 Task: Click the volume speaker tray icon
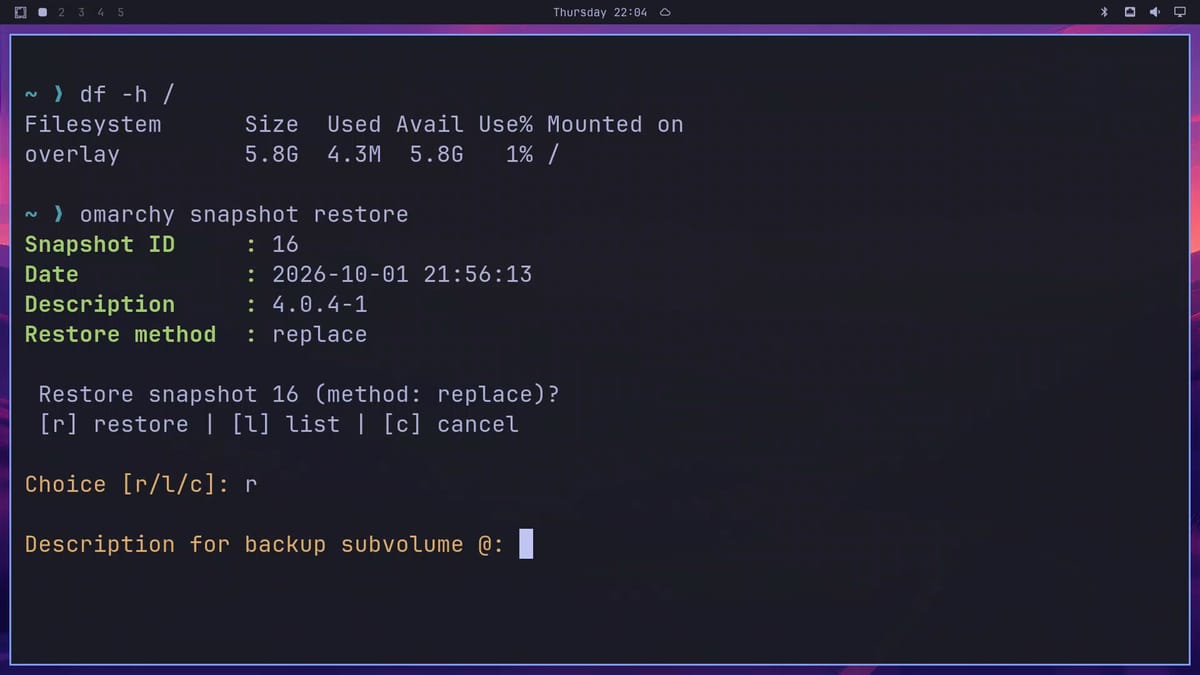click(x=1154, y=12)
